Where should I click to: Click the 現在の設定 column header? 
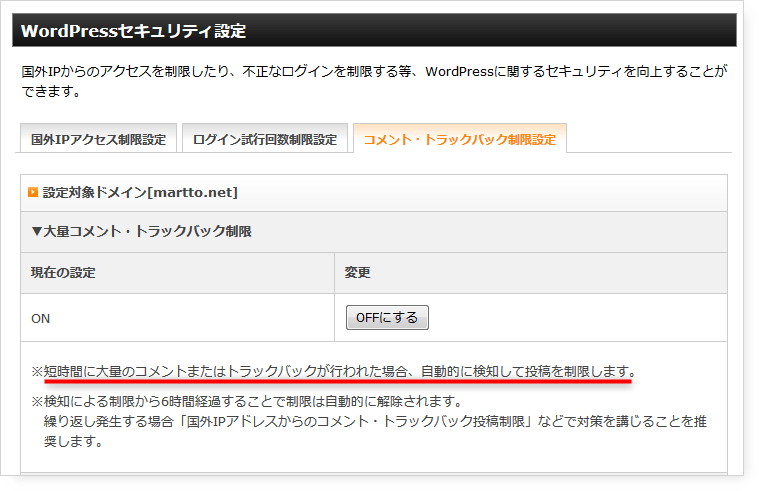point(63,272)
